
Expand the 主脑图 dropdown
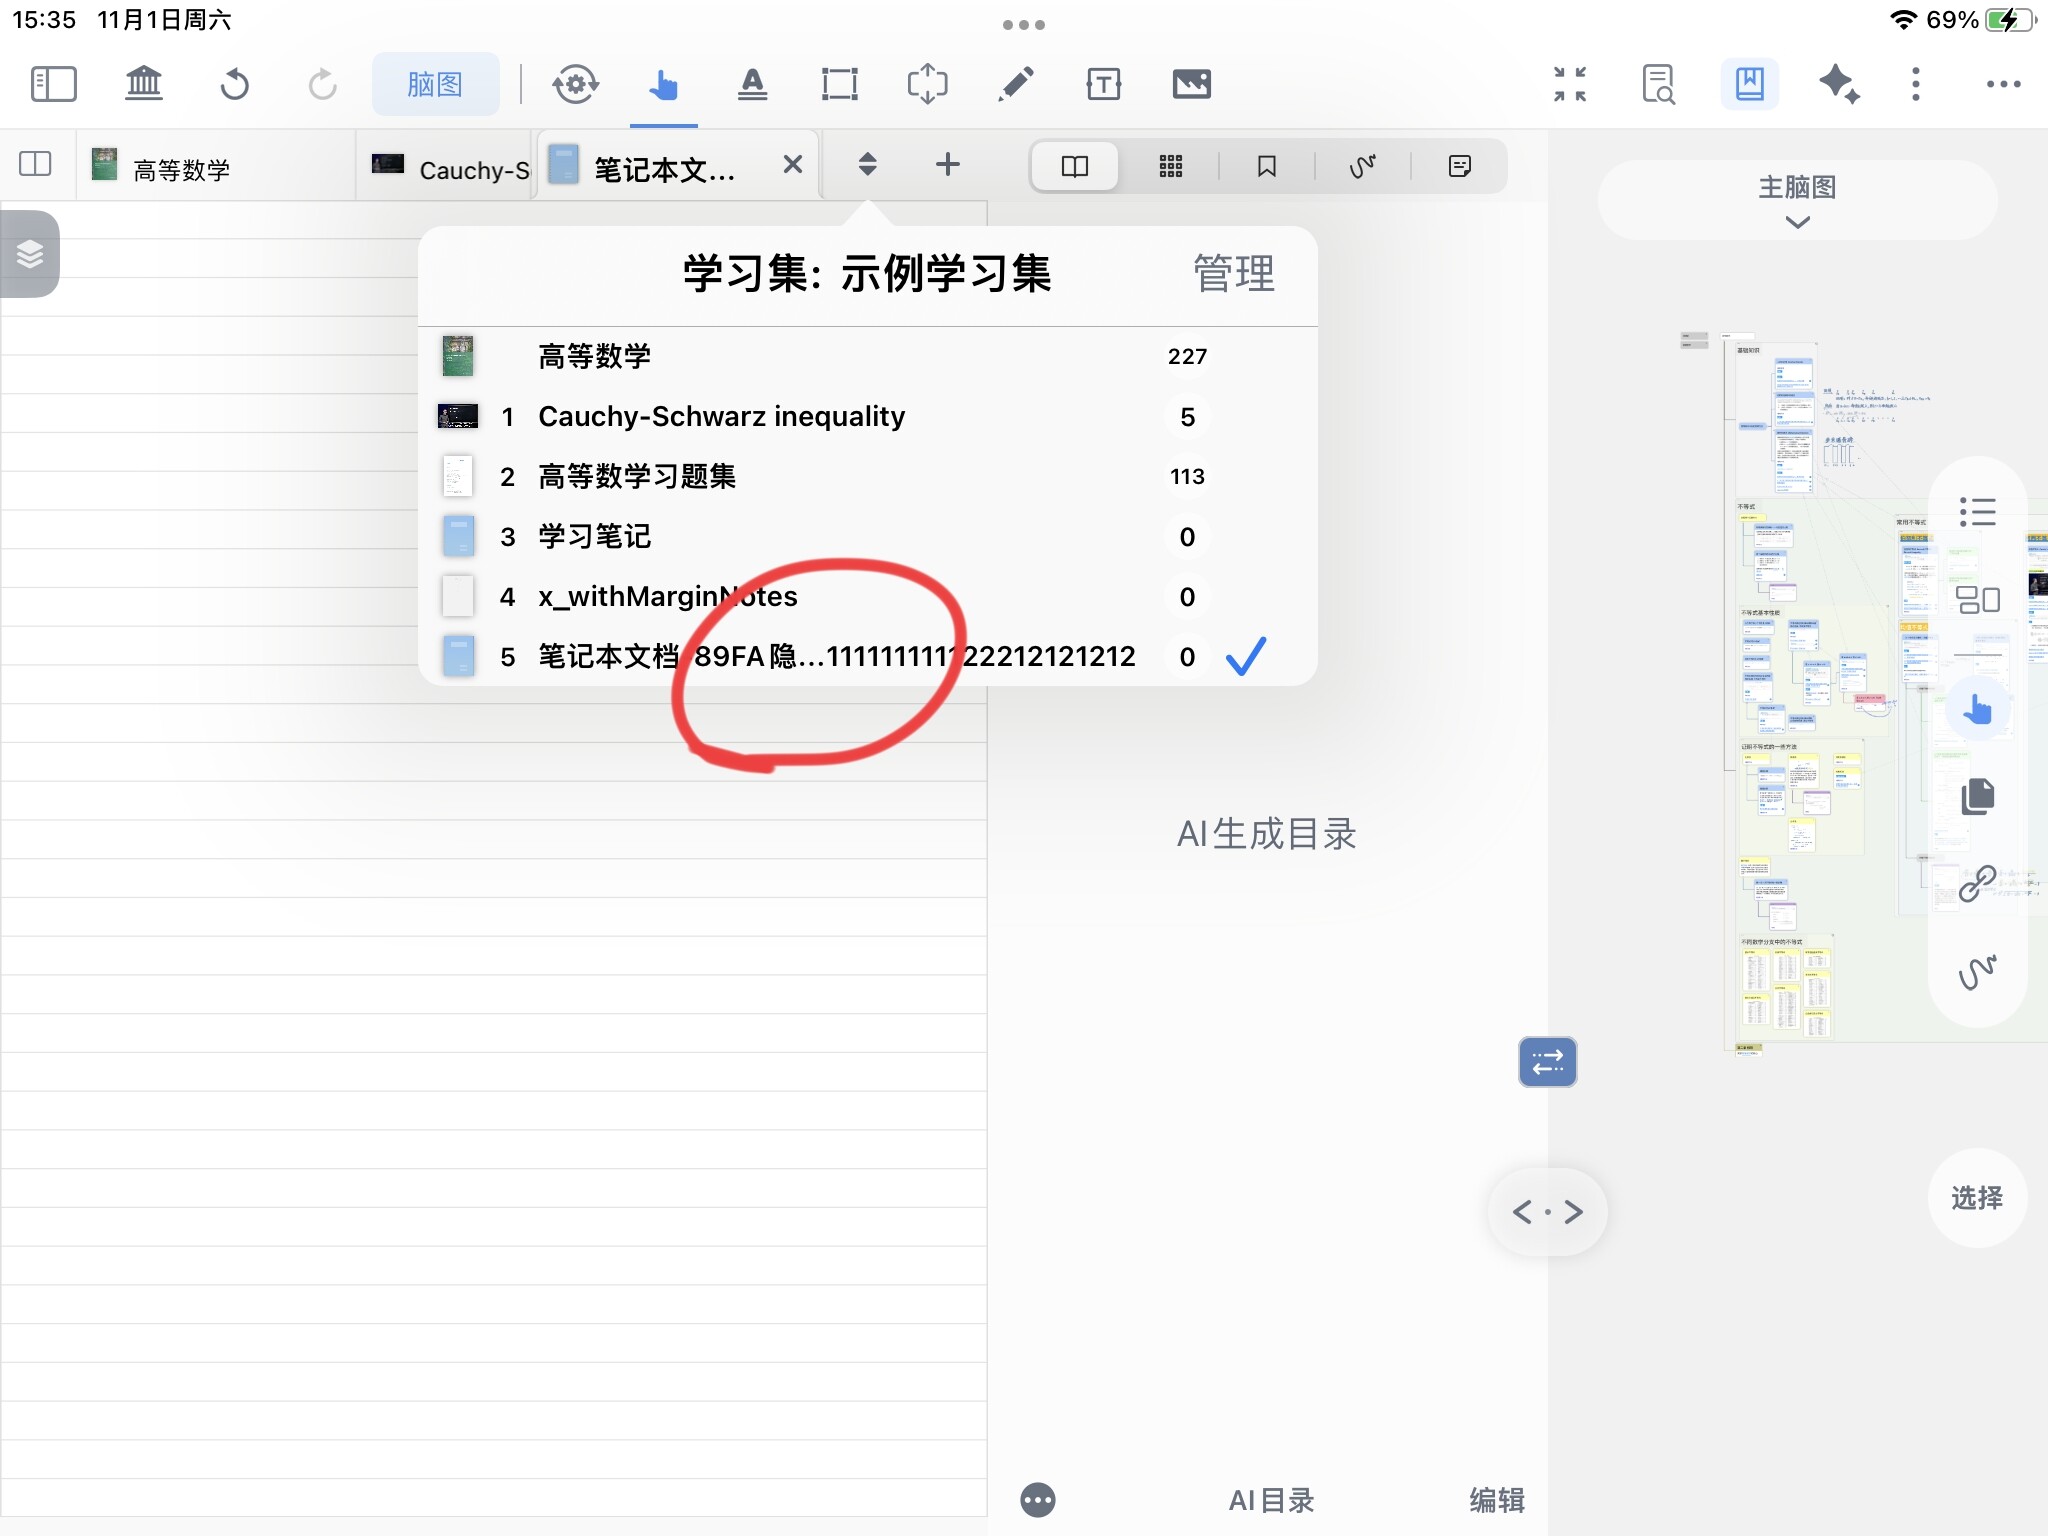tap(1797, 200)
